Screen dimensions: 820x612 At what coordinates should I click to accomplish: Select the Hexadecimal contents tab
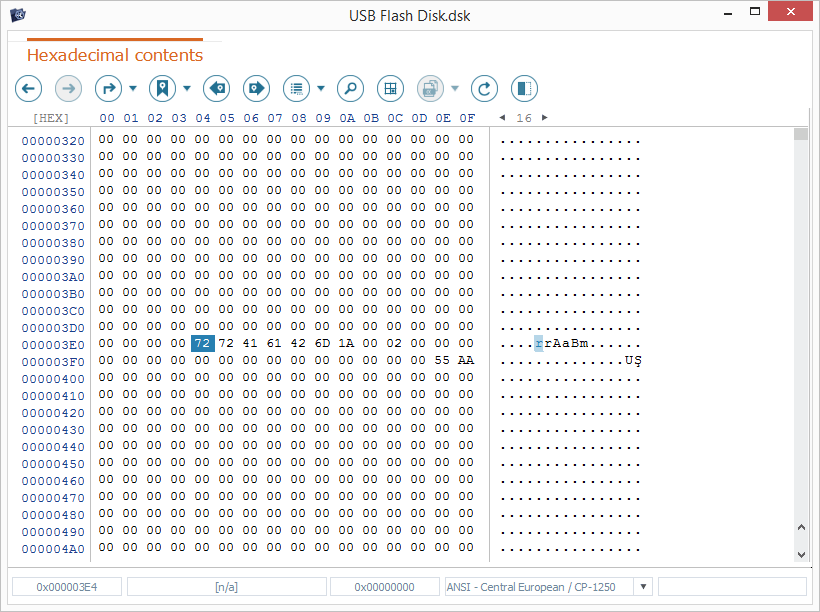(x=115, y=55)
